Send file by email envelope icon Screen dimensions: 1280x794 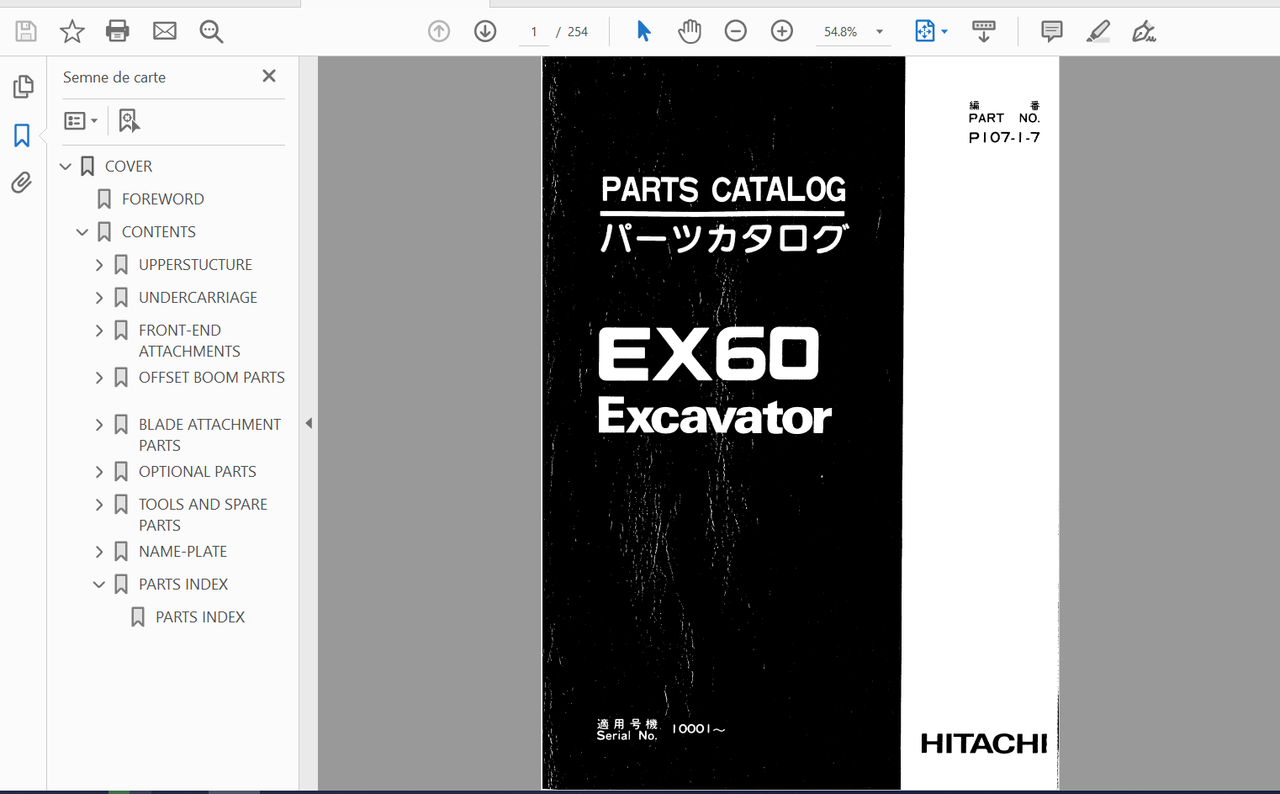[164, 31]
